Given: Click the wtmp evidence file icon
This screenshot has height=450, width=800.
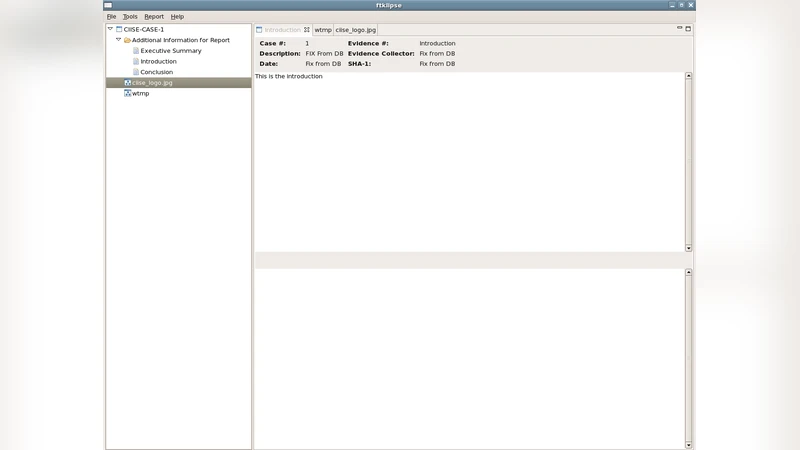Looking at the screenshot, I should pyautogui.click(x=128, y=93).
